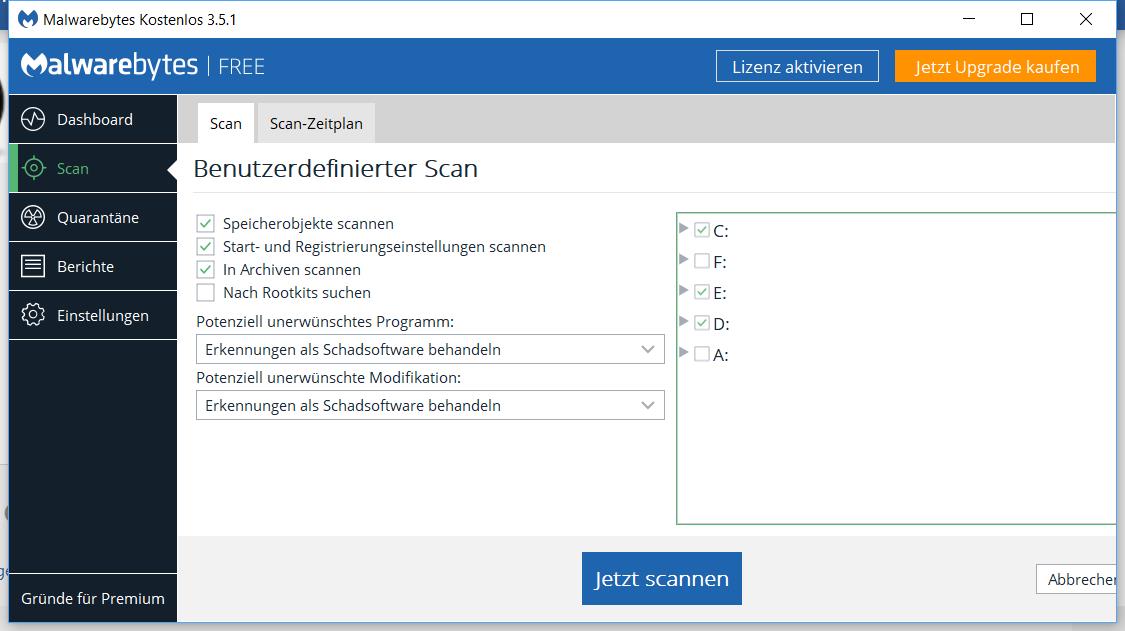Expand the E: drive tree node

click(683, 290)
